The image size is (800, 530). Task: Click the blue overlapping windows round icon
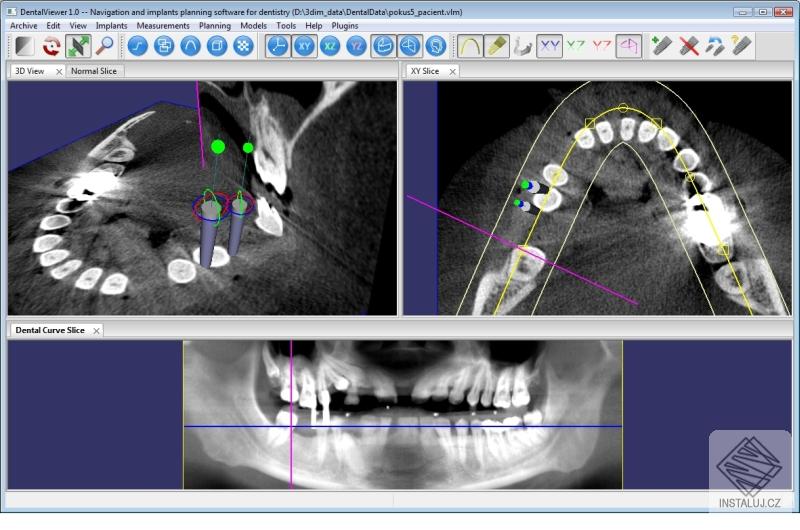(164, 46)
